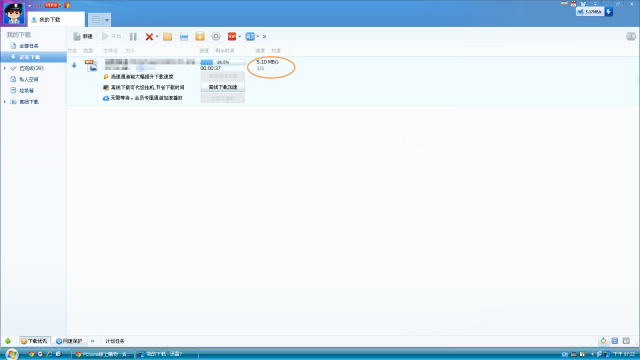640x360 pixels.
Task: Open 计划任务 in status bar
Action: pos(115,341)
